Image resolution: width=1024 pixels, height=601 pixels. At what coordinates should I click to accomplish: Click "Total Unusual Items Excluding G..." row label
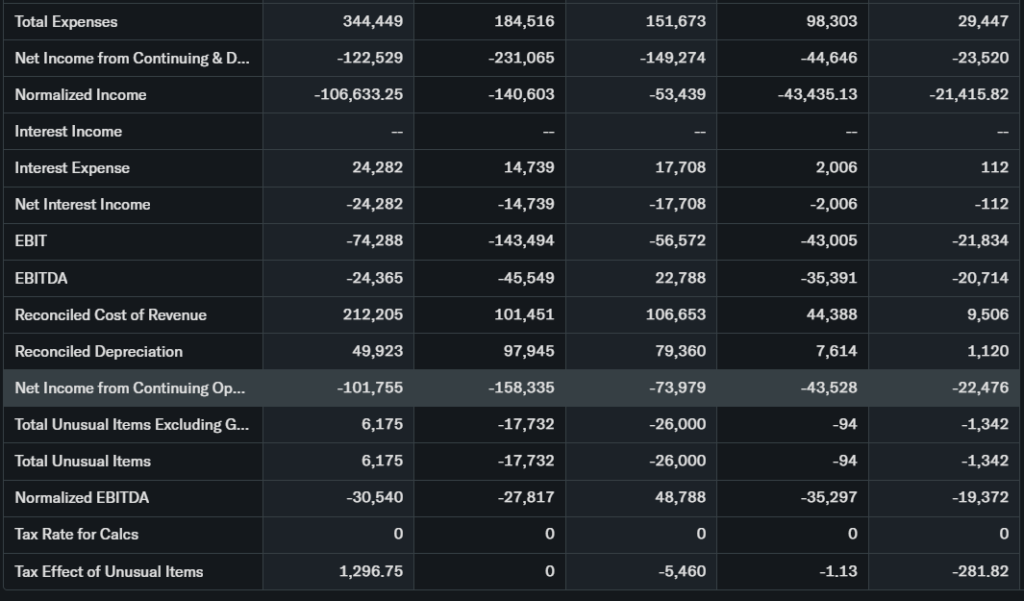(132, 424)
